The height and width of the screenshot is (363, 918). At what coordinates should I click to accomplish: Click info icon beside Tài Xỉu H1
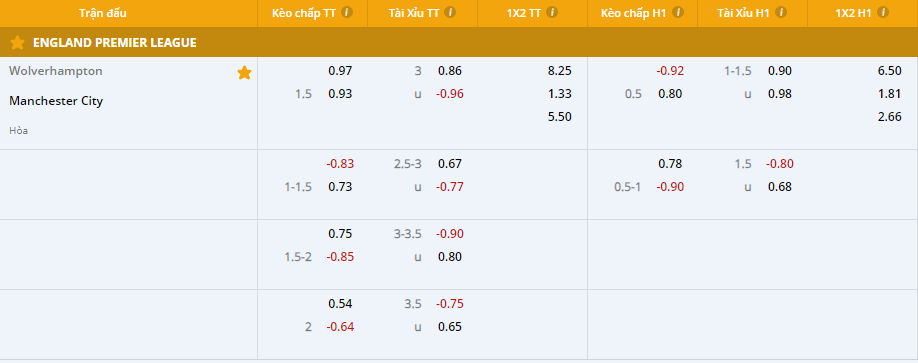click(780, 12)
